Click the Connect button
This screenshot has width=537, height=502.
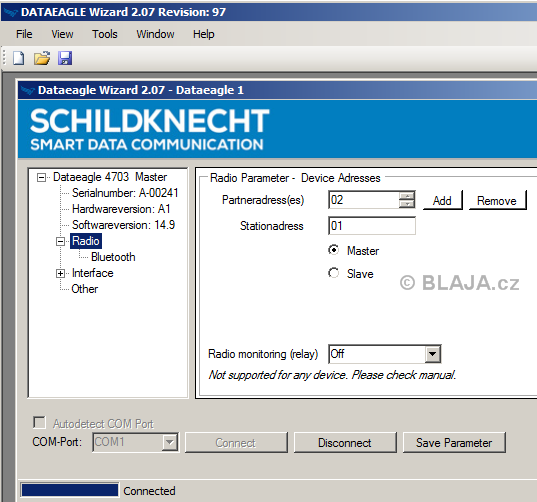236,443
